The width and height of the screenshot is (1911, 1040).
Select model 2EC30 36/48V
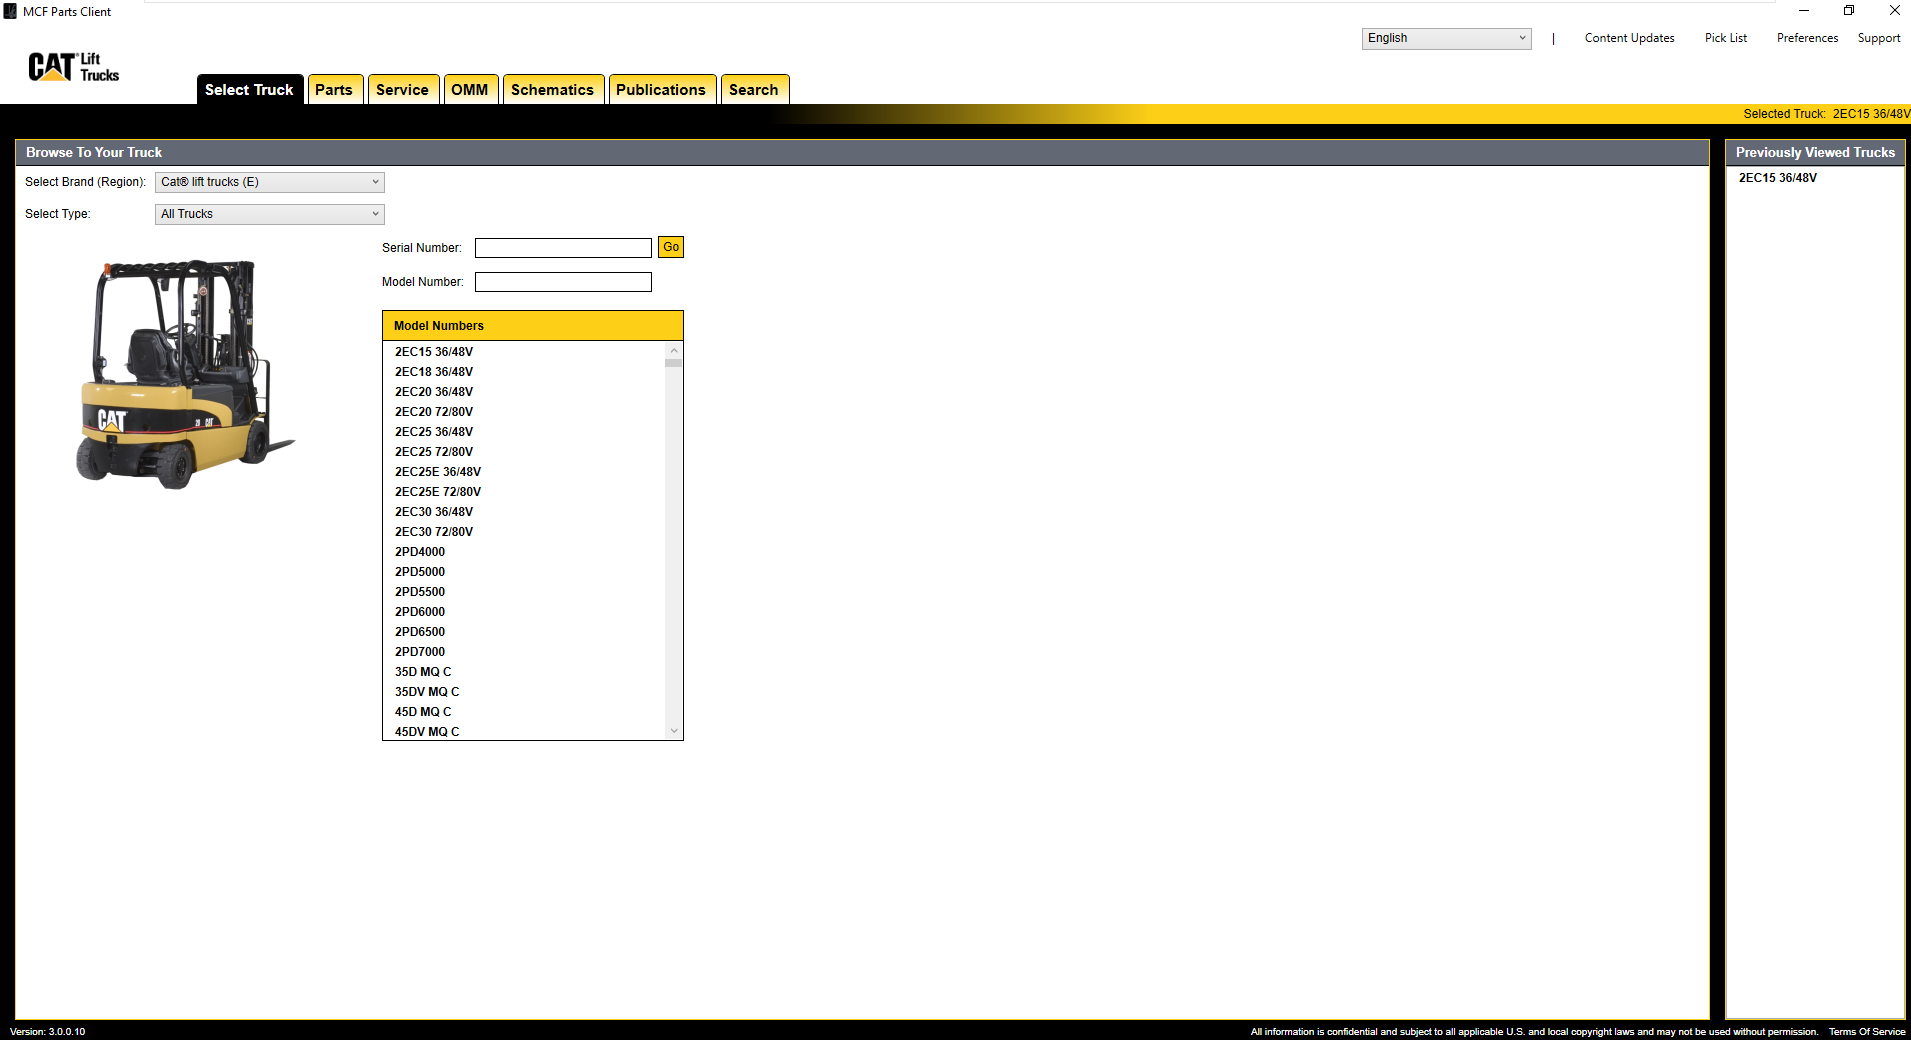tap(434, 512)
